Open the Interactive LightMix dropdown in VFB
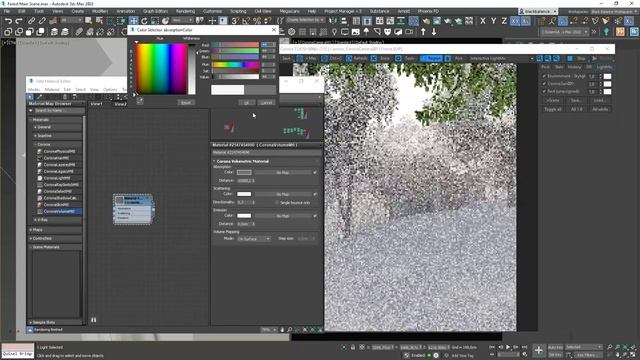 502,58
